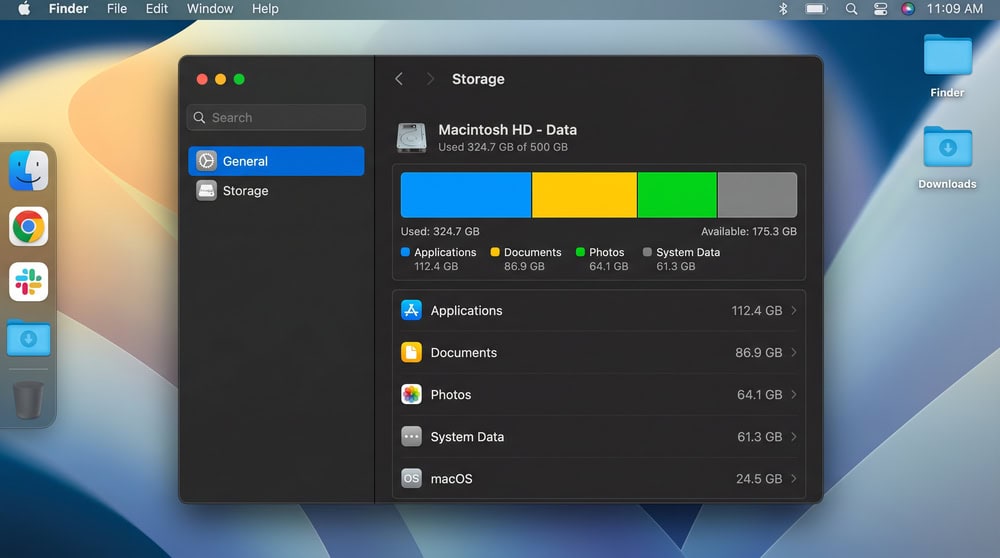Open the Photos storage row
1000x558 pixels.
click(x=599, y=395)
